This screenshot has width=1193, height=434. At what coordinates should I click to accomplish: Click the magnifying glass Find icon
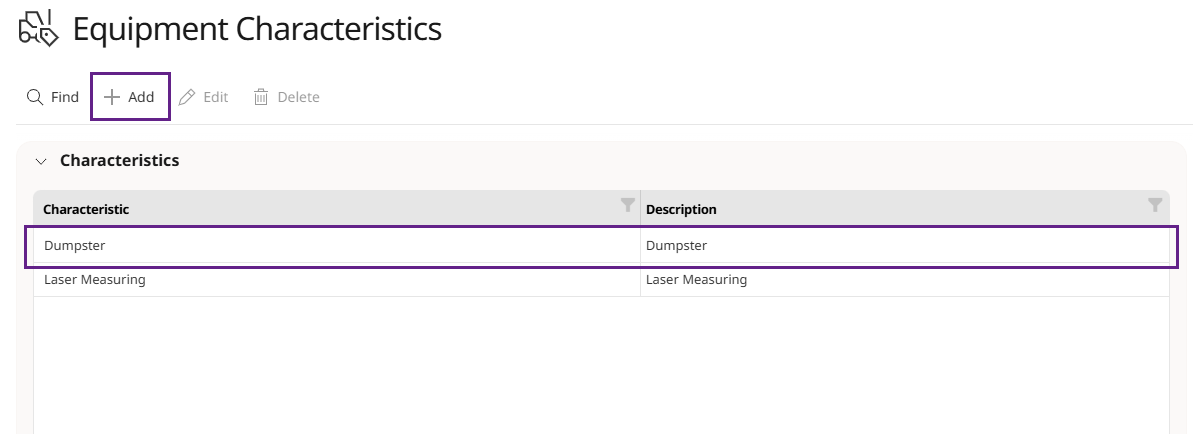tap(34, 97)
